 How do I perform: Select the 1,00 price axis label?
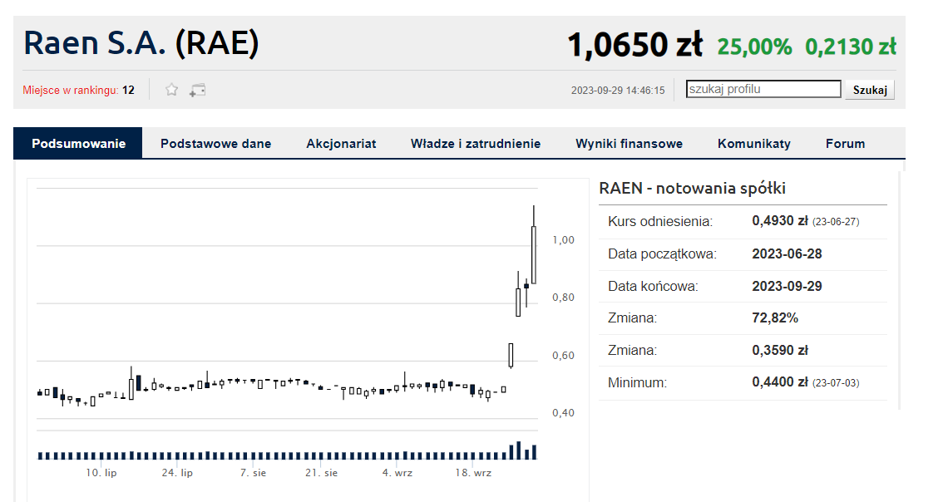click(563, 240)
